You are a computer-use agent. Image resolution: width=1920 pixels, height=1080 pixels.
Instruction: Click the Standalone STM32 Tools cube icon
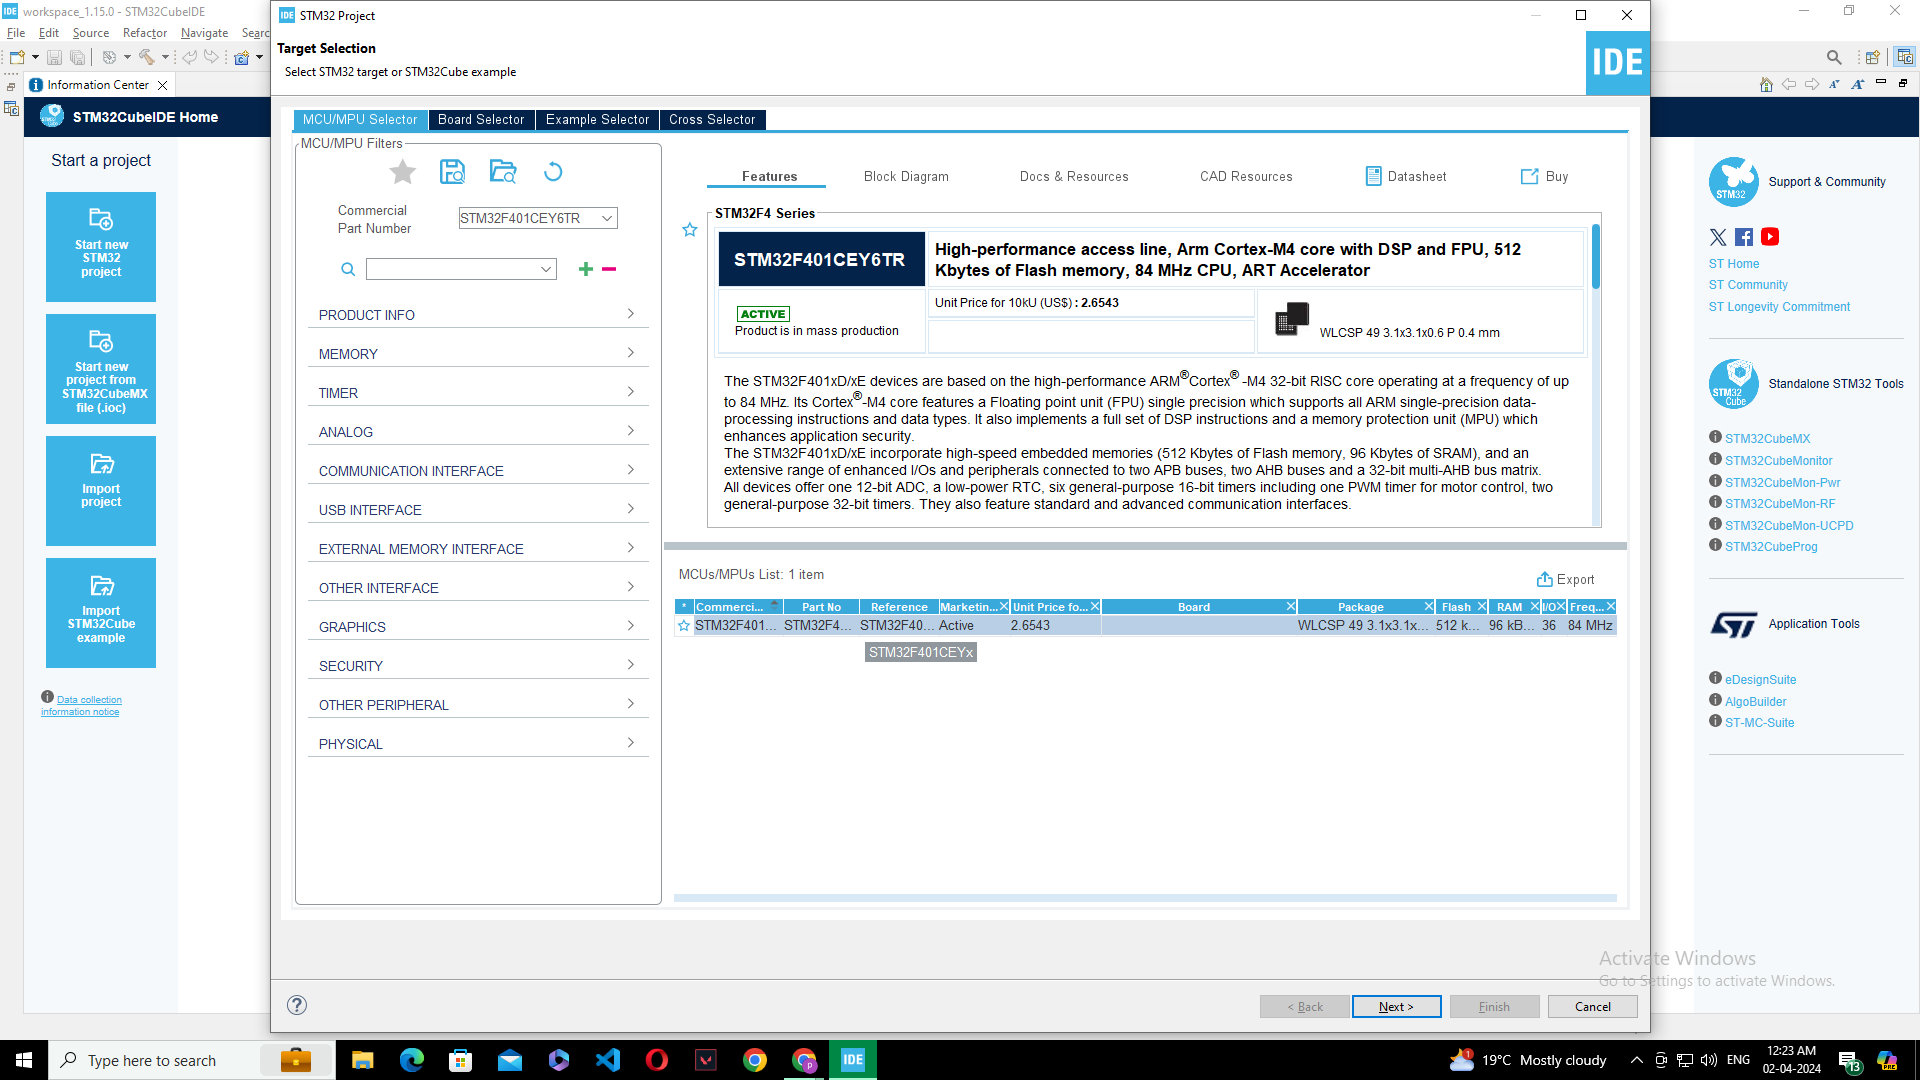point(1733,384)
